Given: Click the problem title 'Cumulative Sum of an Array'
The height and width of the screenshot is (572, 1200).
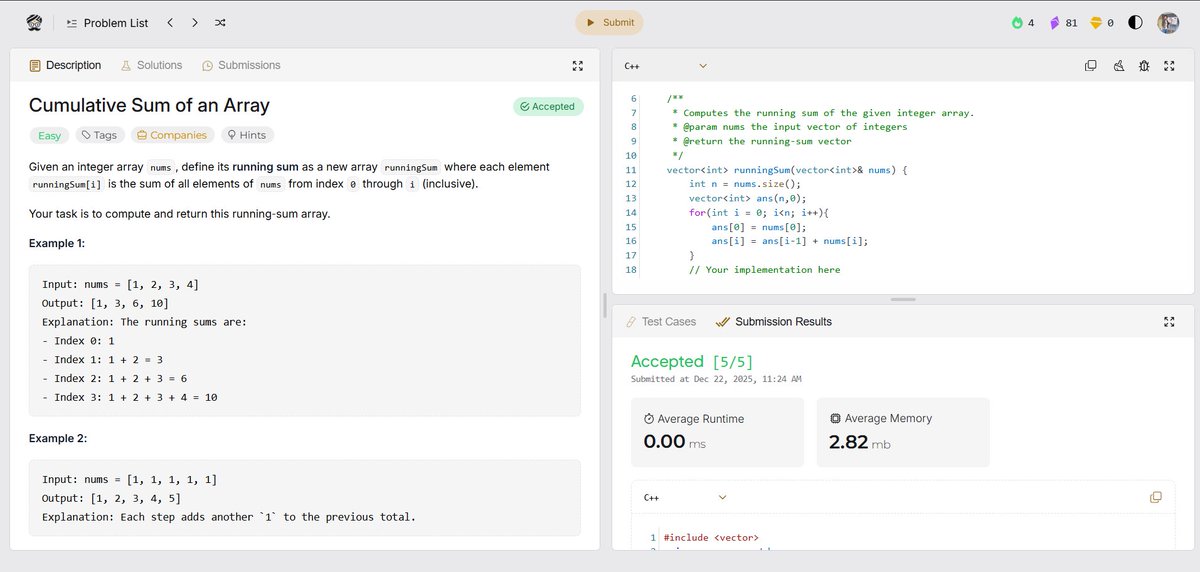Looking at the screenshot, I should (x=149, y=105).
